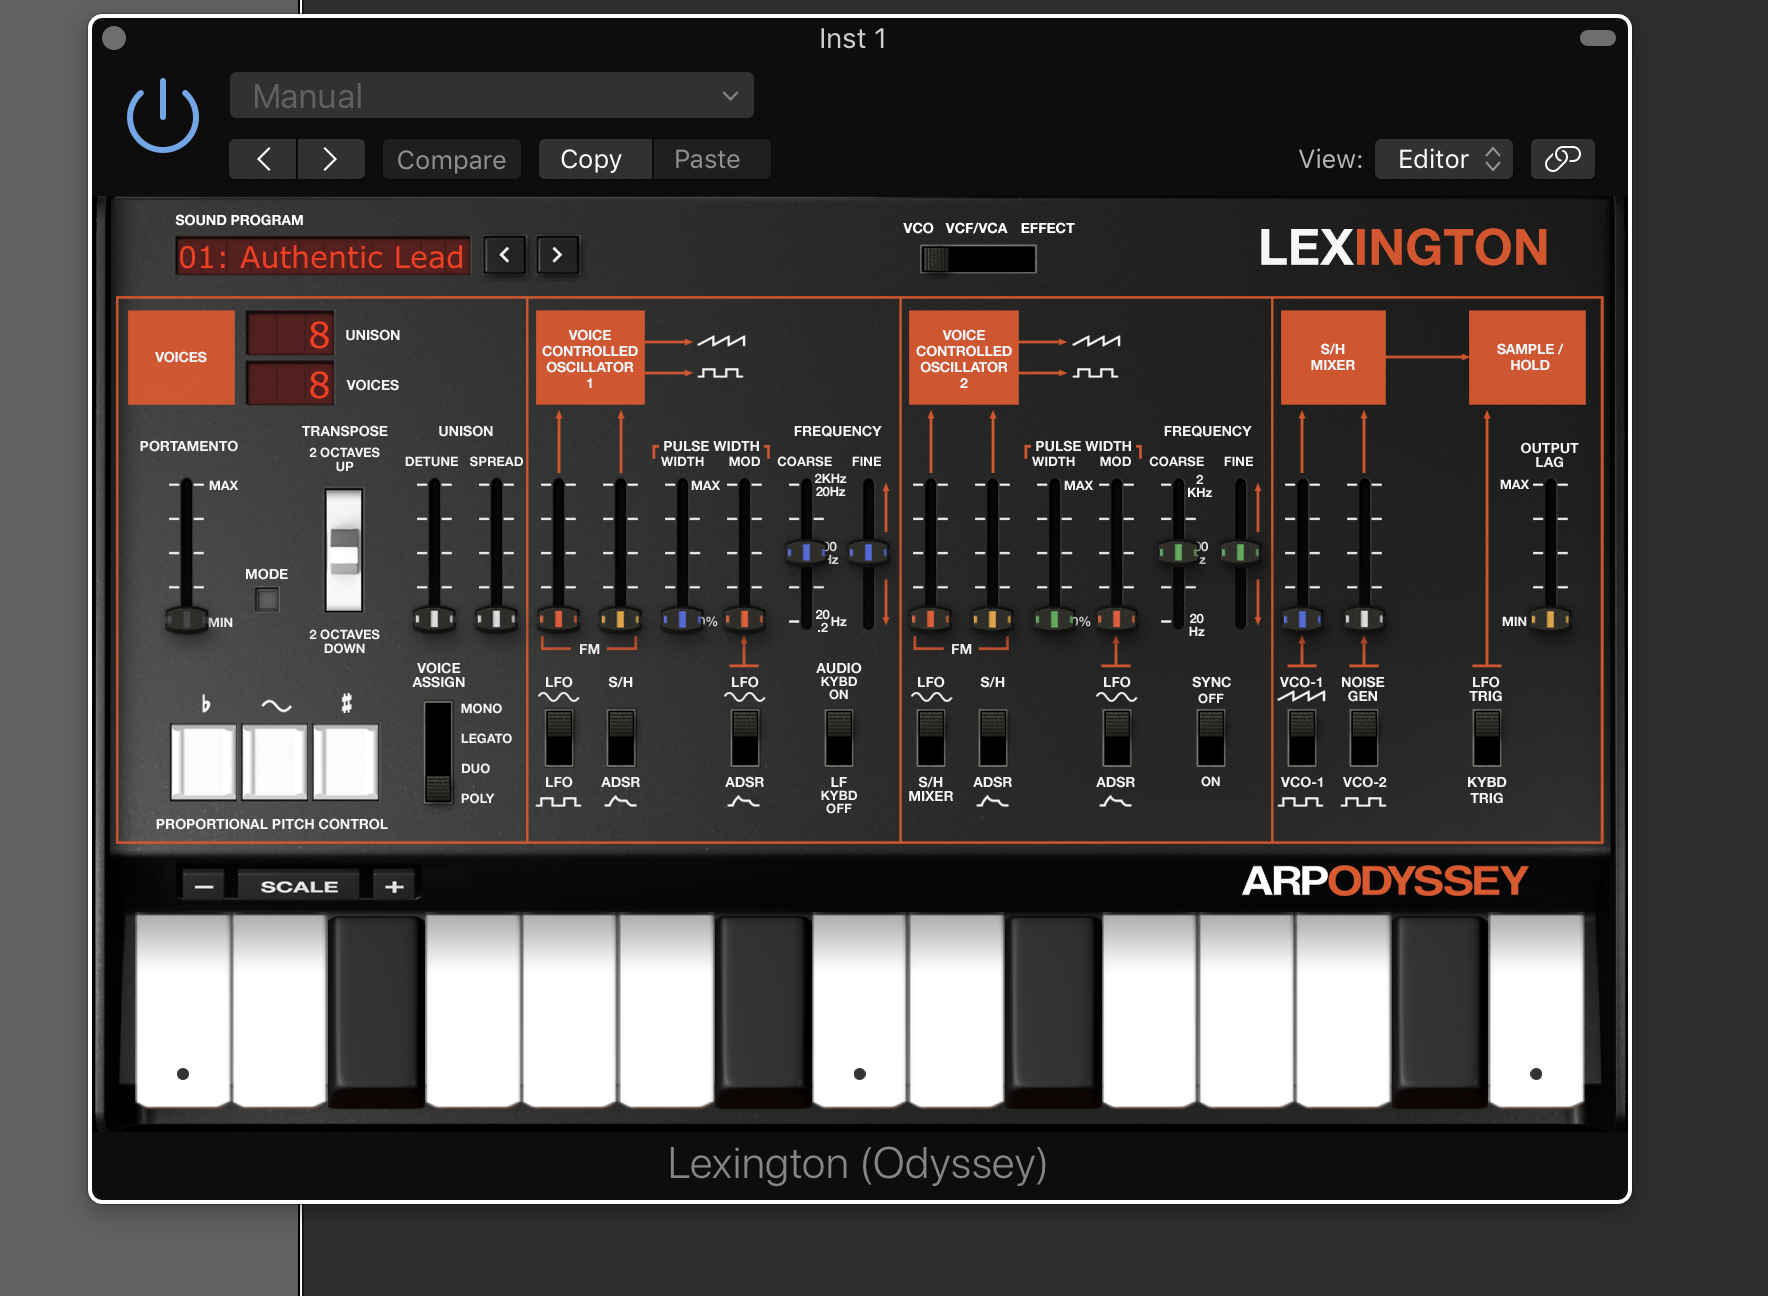
Task: Click the Compare button
Action: pyautogui.click(x=451, y=159)
